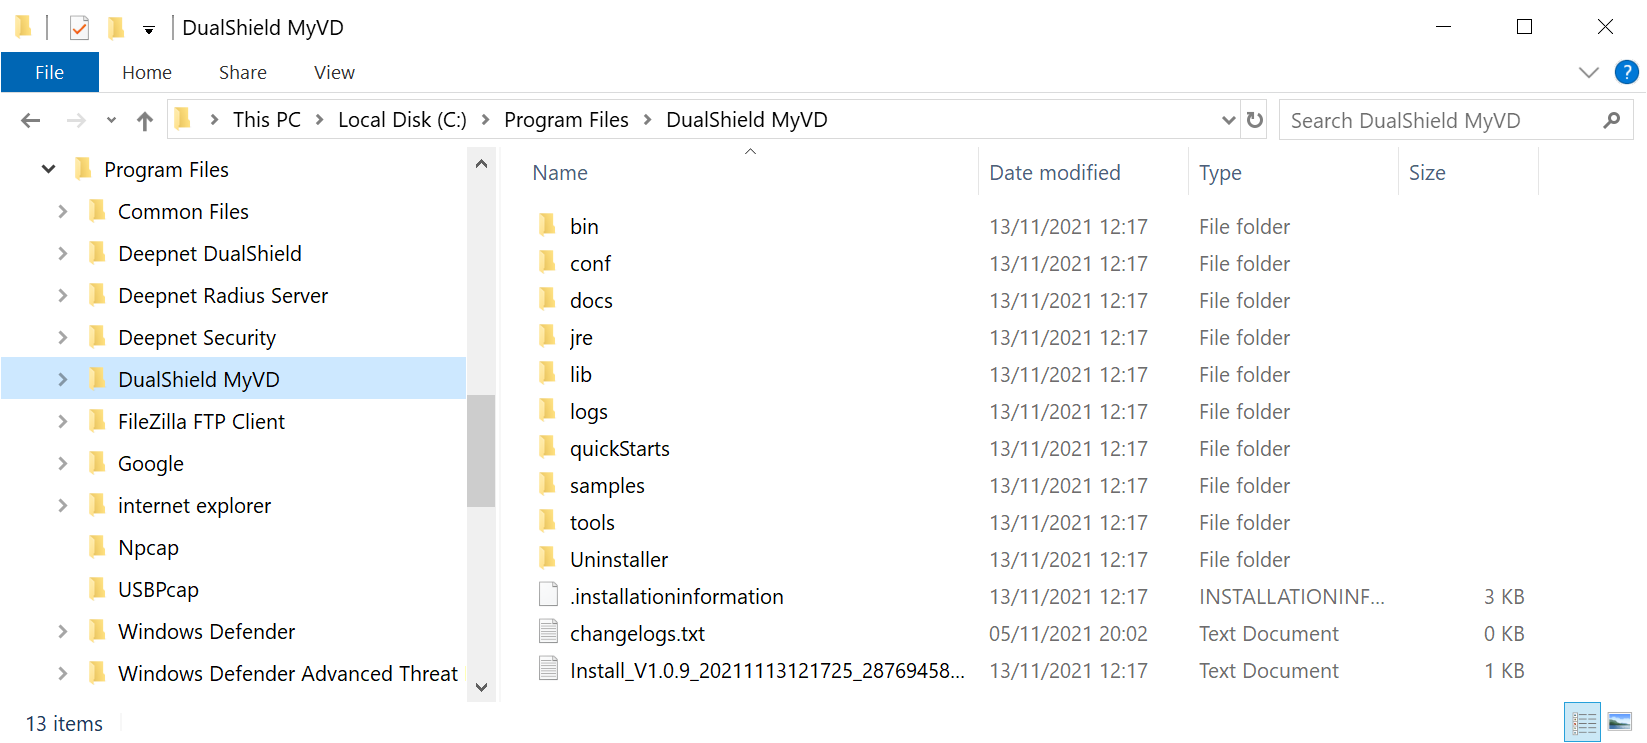Click the Program Files breadcrumb
Viewport: 1647px width, 743px height.
click(x=566, y=120)
